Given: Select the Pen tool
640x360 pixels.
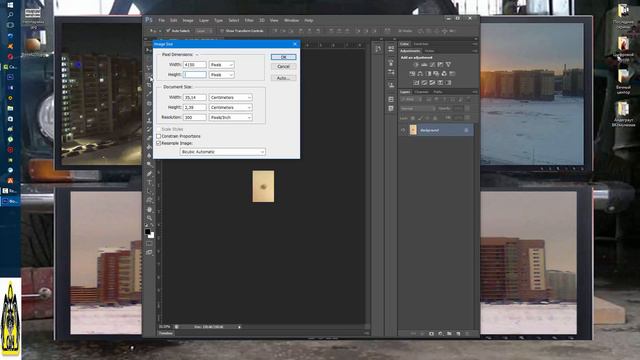Looking at the screenshot, I should [149, 173].
